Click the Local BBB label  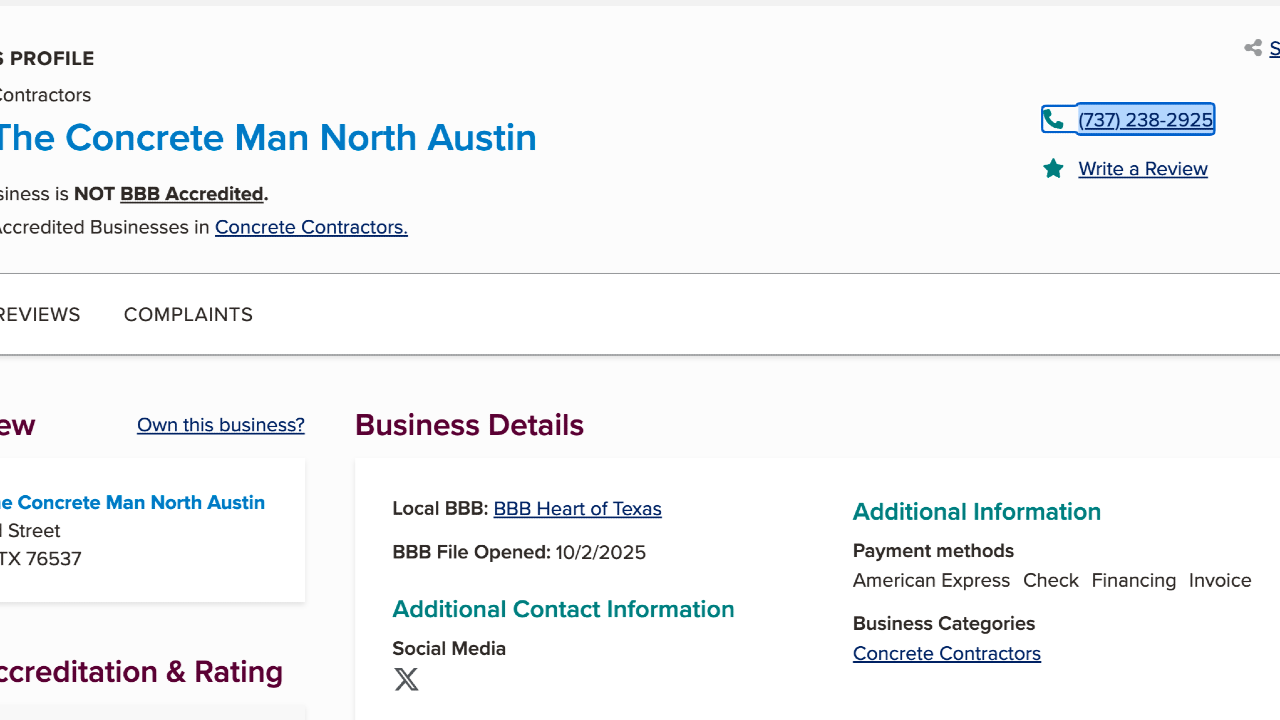pos(439,508)
